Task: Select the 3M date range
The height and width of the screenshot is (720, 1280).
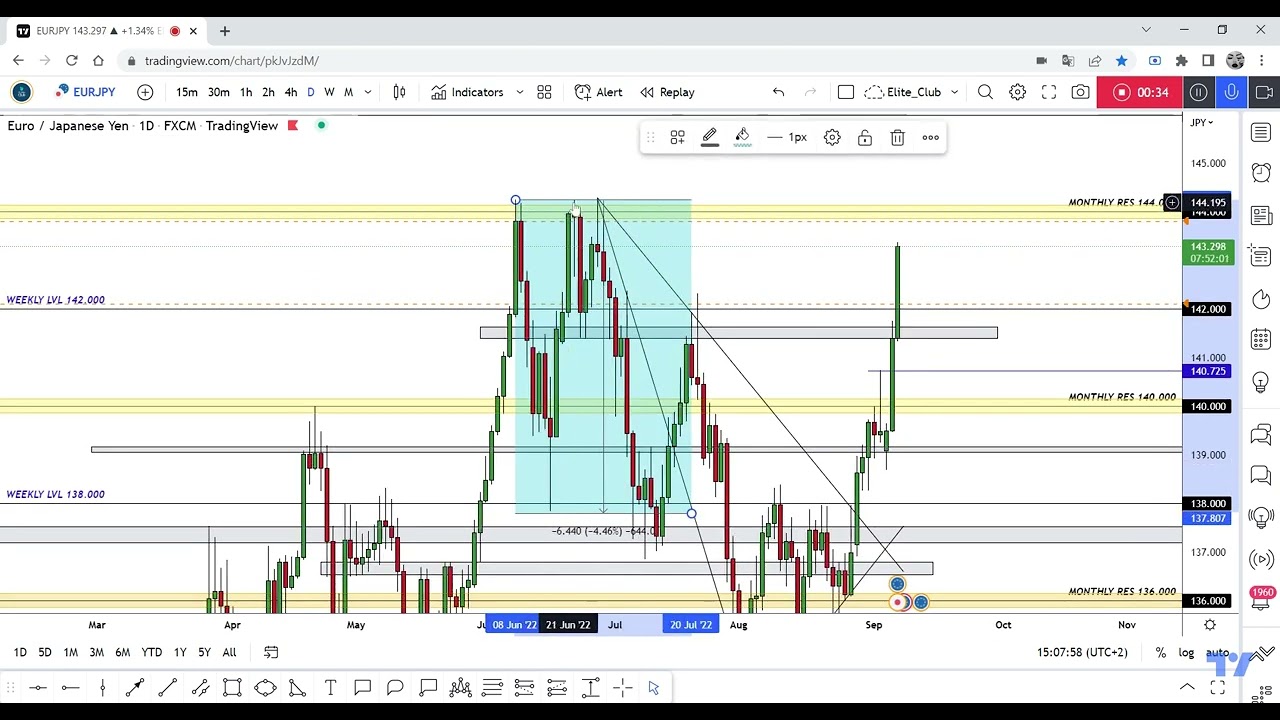Action: click(96, 652)
